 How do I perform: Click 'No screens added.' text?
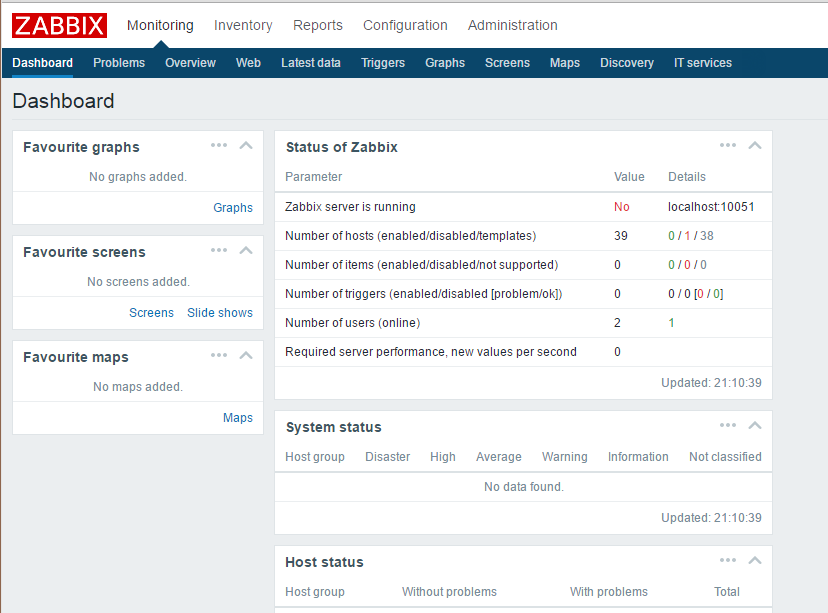point(138,282)
